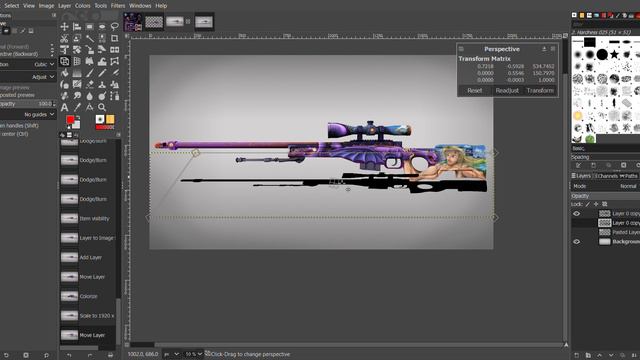The image size is (640, 360).
Task: Select the Move tool
Action: click(x=64, y=27)
